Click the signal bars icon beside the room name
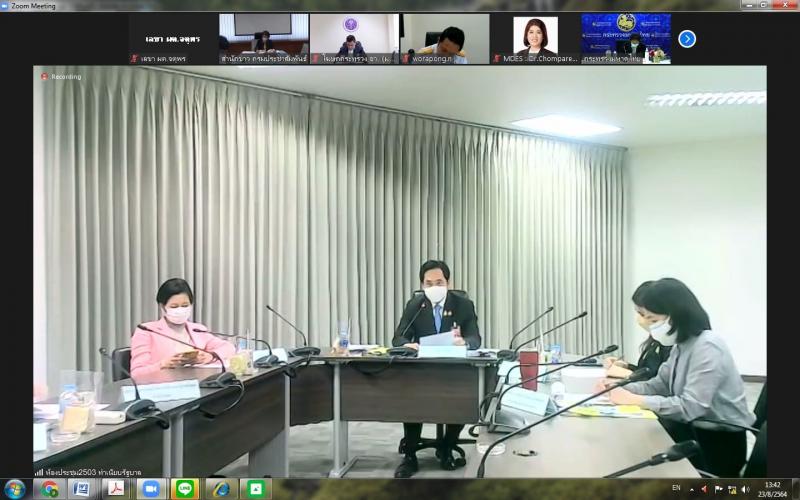Screen dimensions: 800x500 39,472
